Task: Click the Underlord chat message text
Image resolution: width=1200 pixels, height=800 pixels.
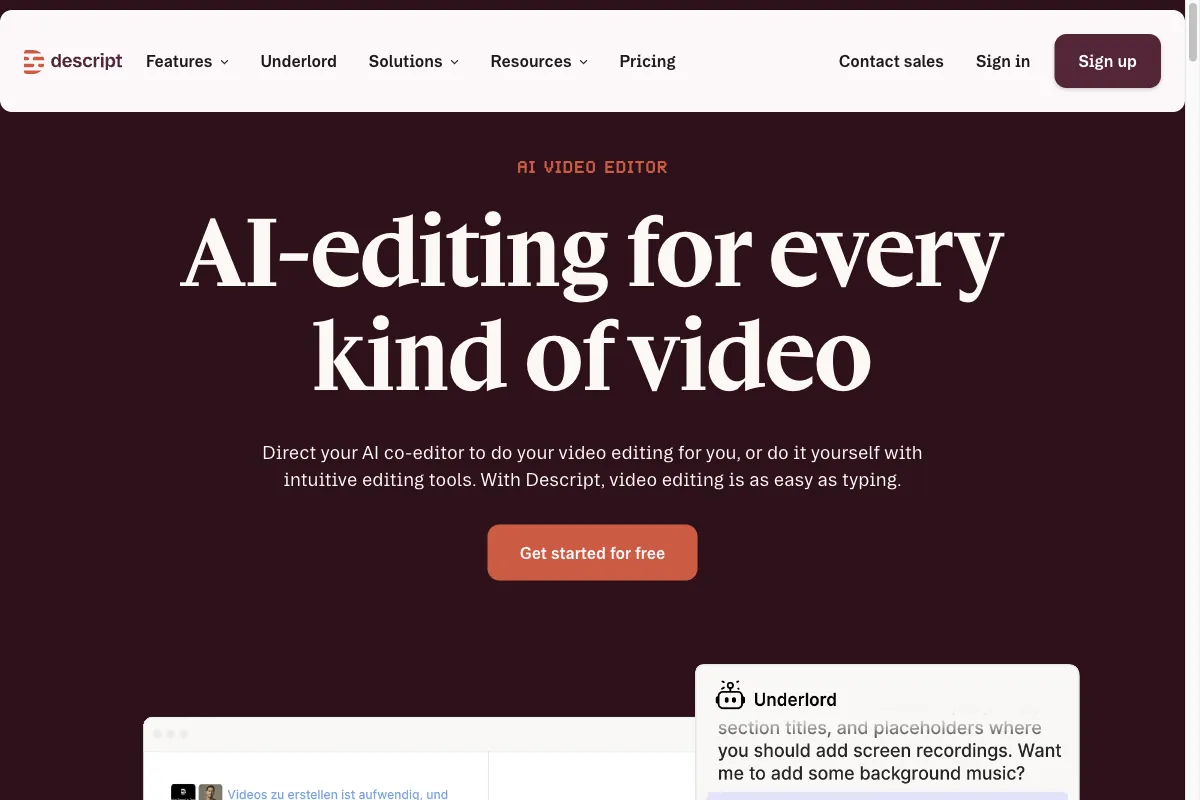Action: (890, 750)
